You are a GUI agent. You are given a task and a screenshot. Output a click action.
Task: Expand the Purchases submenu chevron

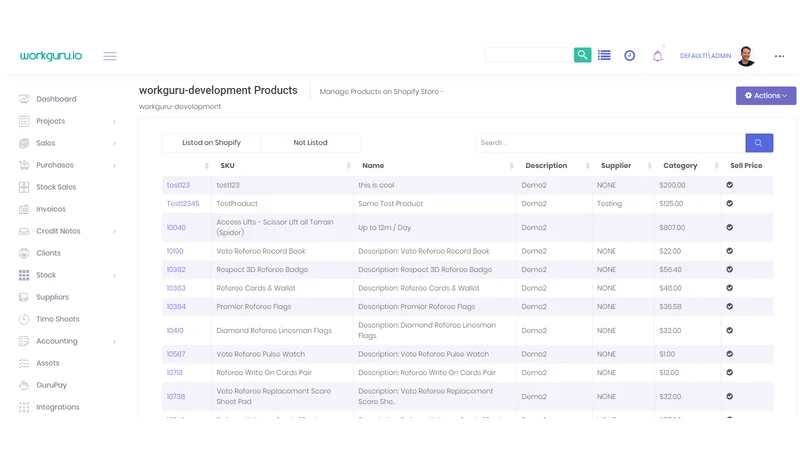[114, 165]
